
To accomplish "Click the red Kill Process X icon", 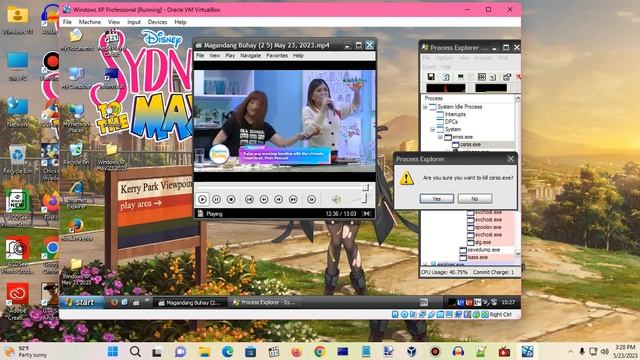I will coord(518,77).
